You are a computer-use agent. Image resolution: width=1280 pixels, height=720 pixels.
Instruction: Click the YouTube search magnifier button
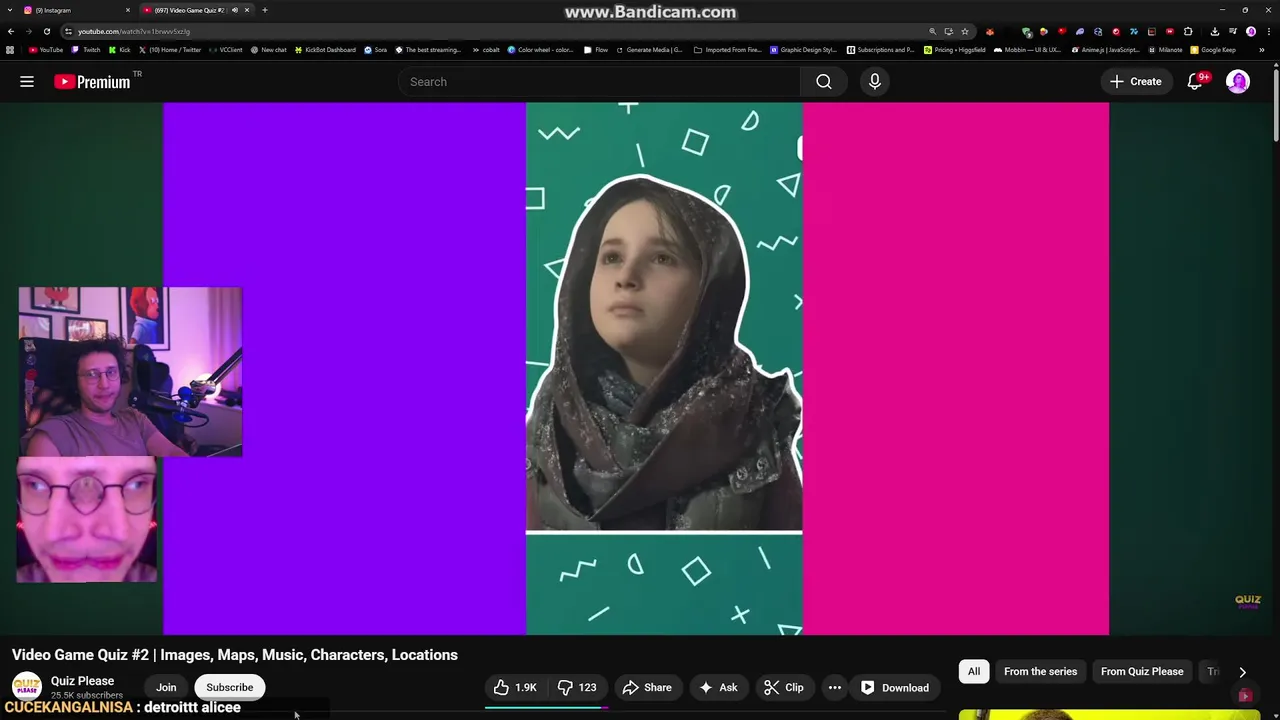pos(824,82)
